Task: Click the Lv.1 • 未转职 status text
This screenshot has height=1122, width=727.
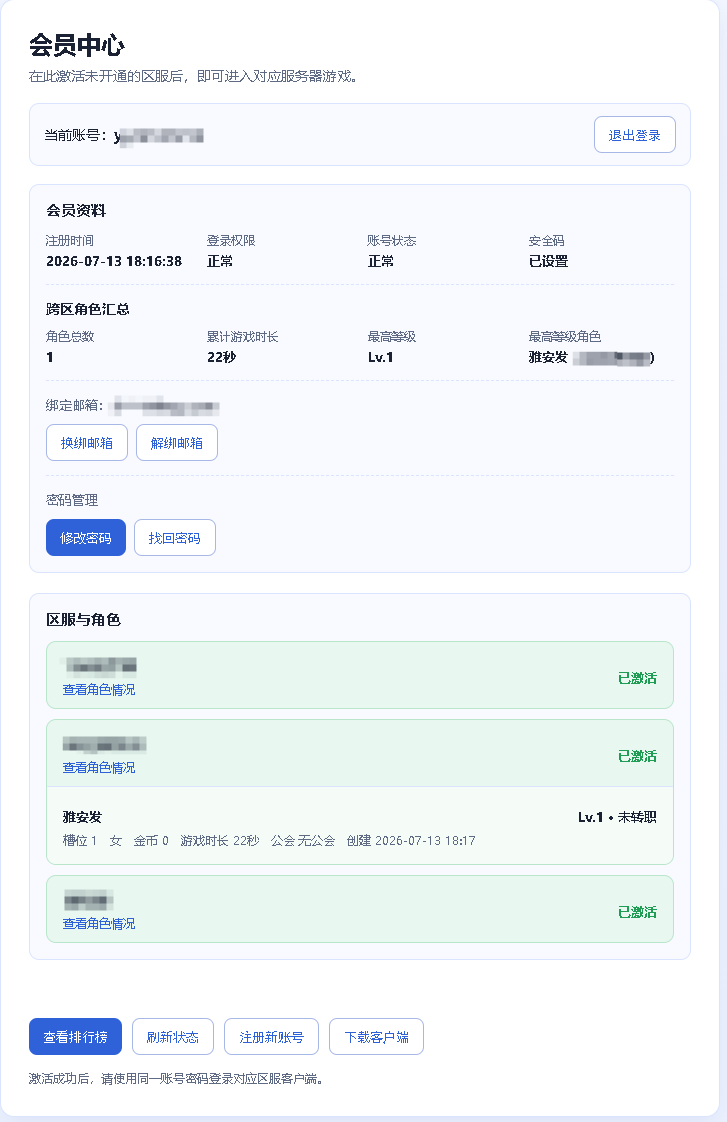Action: 617,816
